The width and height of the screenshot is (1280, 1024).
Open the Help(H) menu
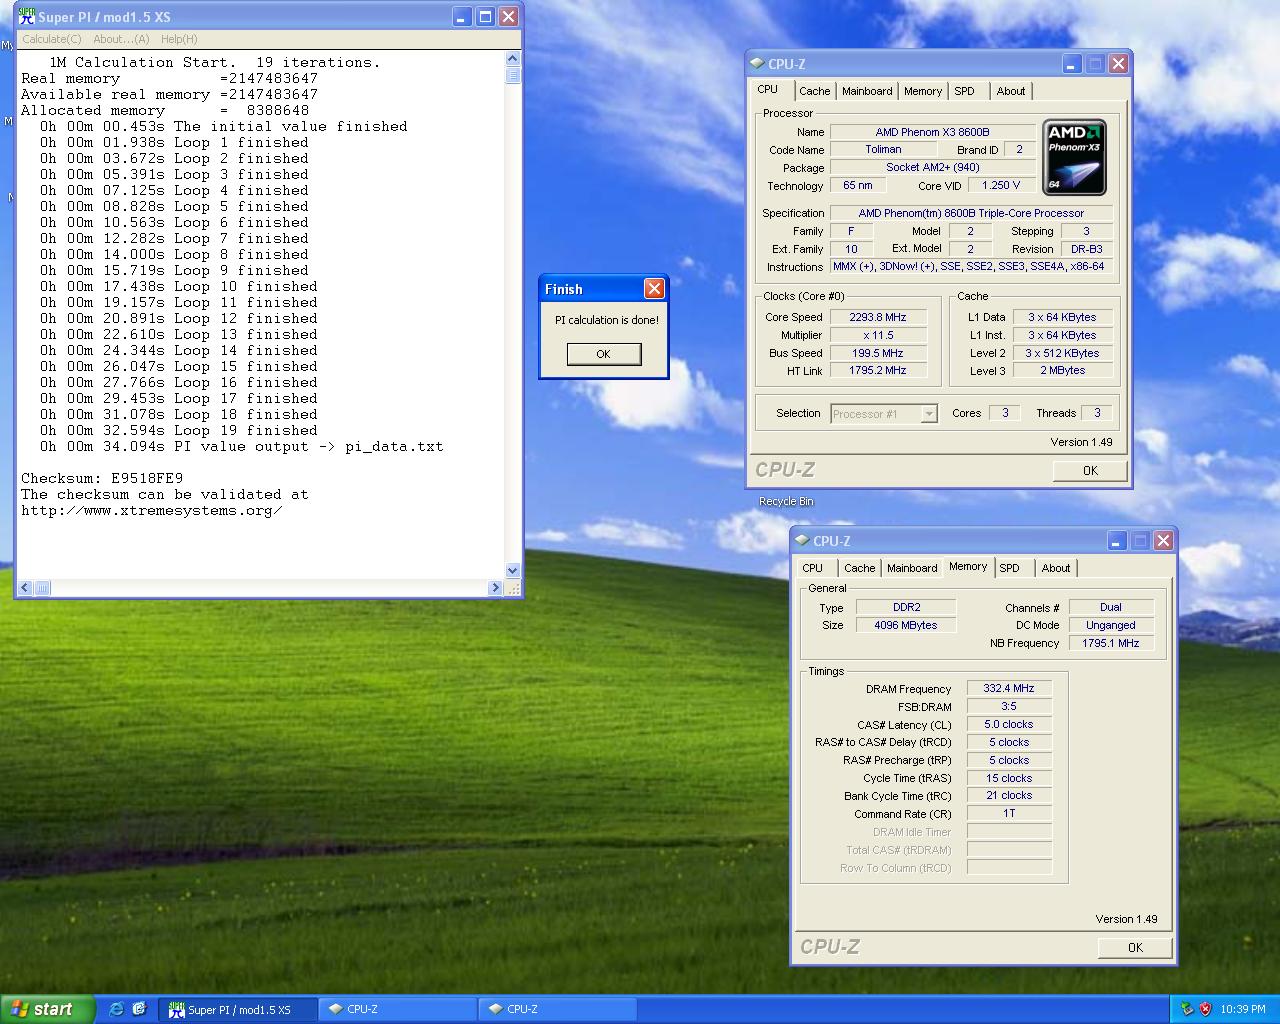(179, 39)
